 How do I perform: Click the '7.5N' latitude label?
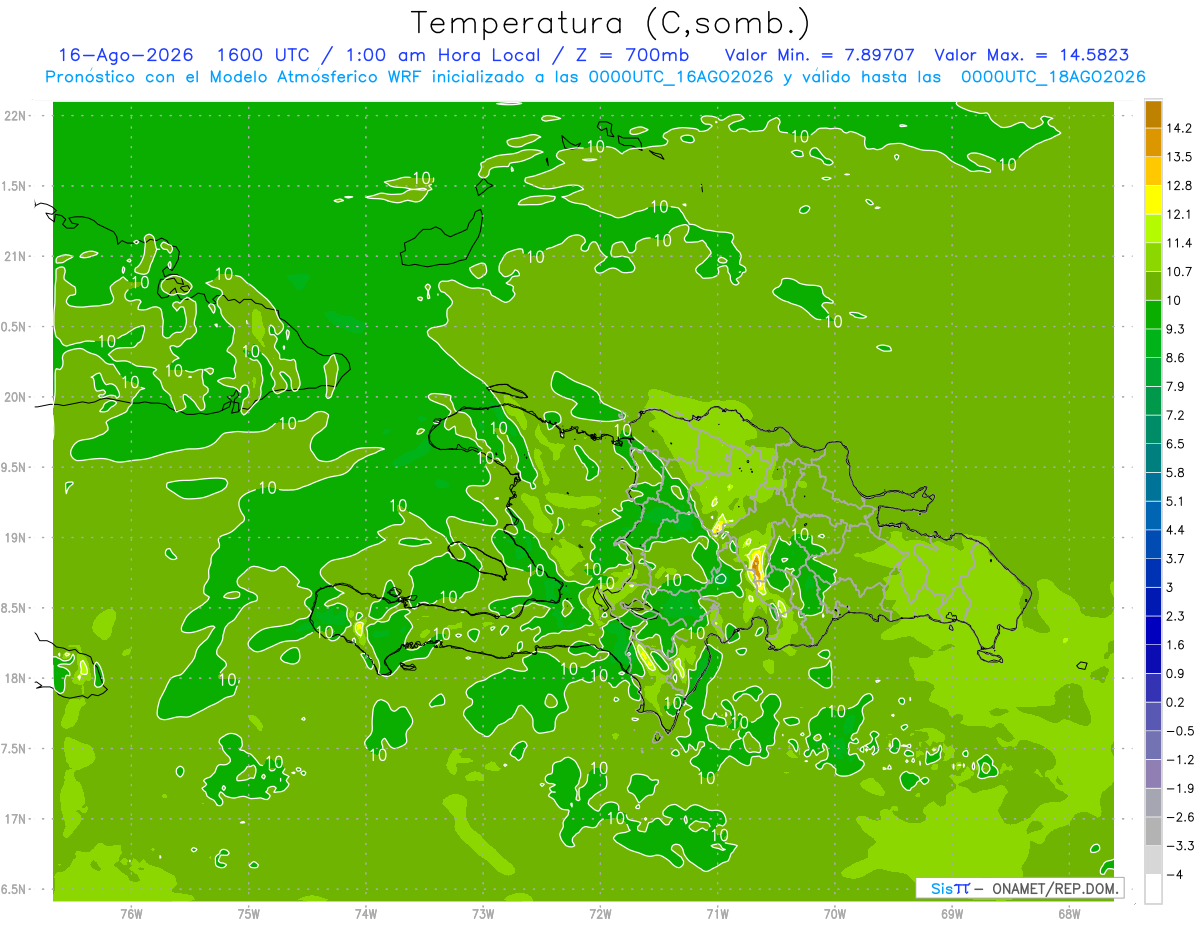click(x=15, y=749)
